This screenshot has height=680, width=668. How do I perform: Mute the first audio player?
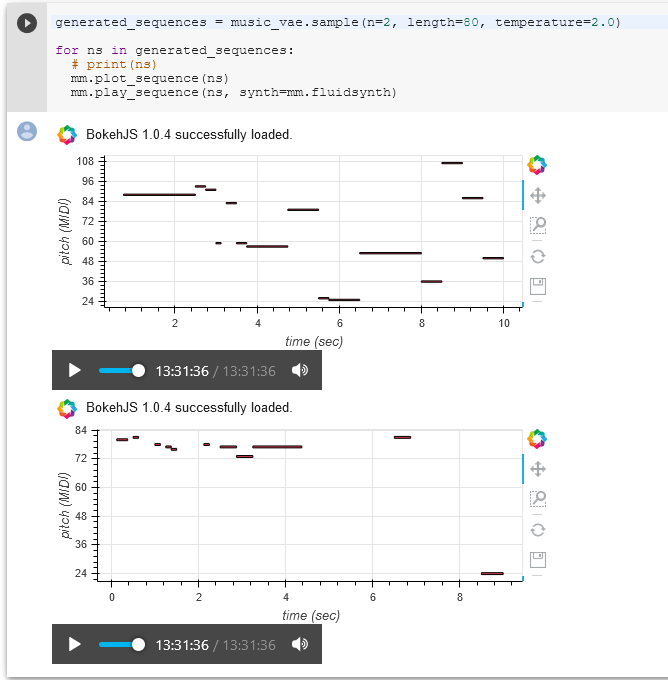tap(299, 370)
